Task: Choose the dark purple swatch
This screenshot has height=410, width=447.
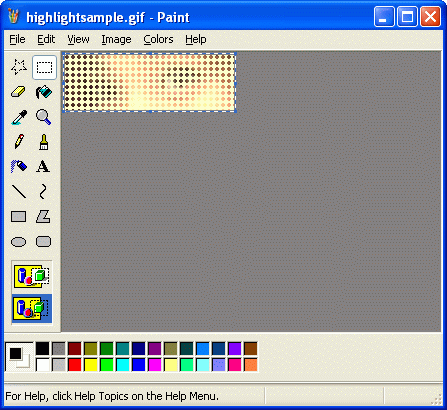Action: coord(155,349)
